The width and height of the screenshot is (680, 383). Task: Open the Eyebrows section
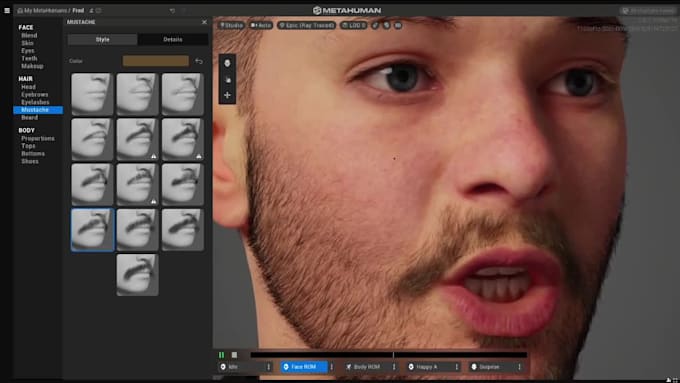35,95
